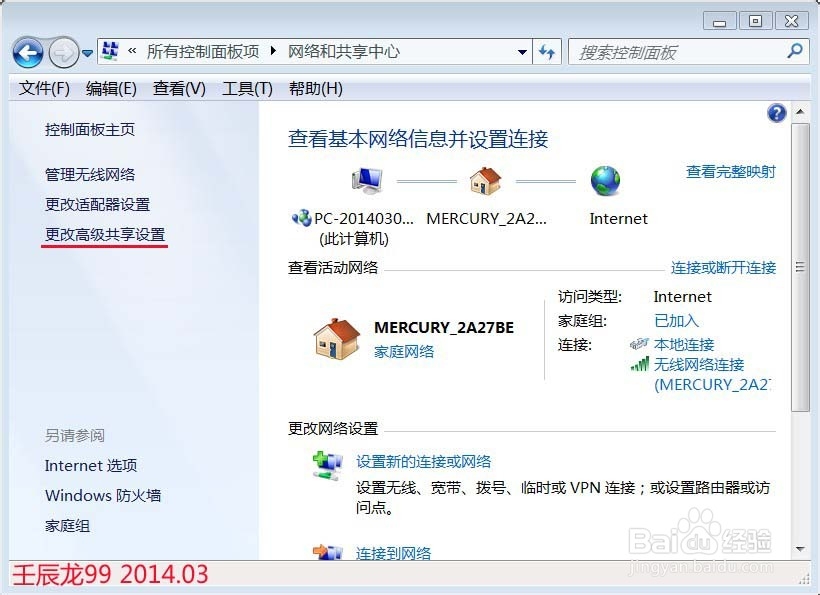This screenshot has height=595, width=820.
Task: Click the Control Panel icon in address bar
Action: pos(110,51)
